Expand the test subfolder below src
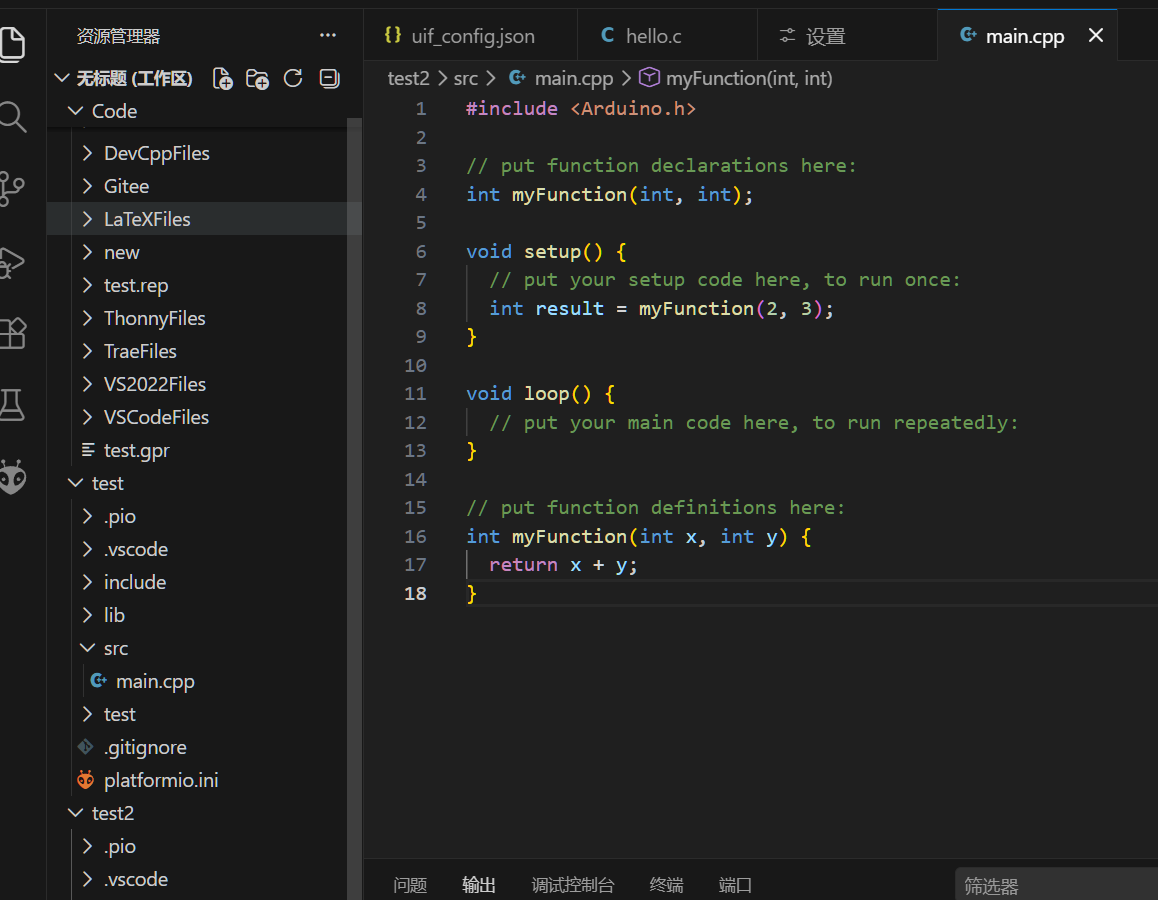This screenshot has width=1158, height=900. 87,714
